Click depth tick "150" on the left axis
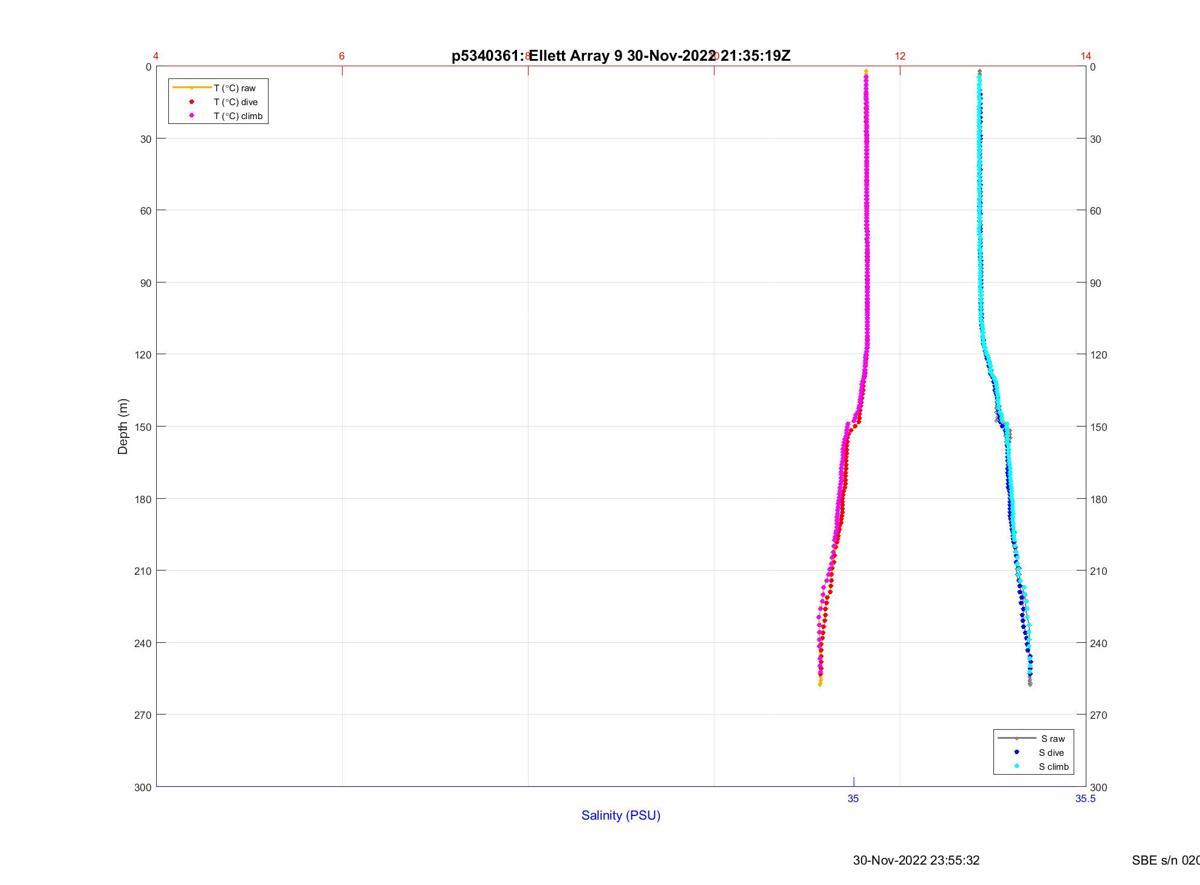Screen dimensions: 1200x885 click(142, 427)
